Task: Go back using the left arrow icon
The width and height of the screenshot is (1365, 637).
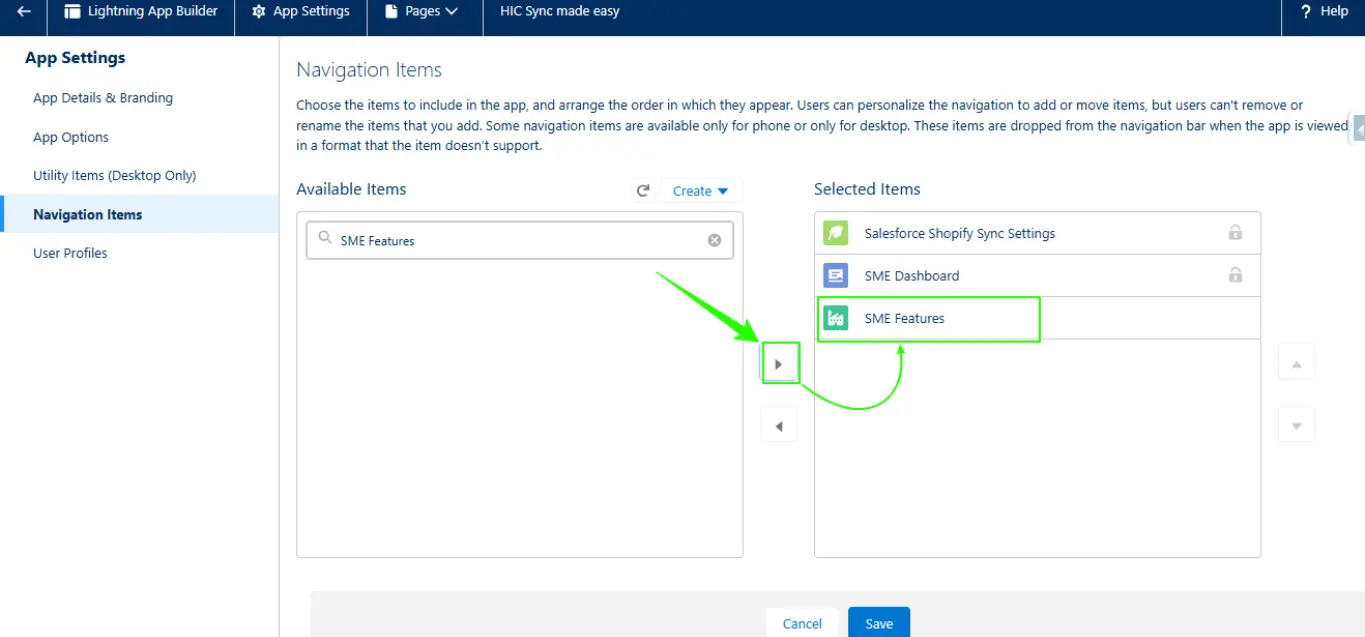Action: click(24, 12)
